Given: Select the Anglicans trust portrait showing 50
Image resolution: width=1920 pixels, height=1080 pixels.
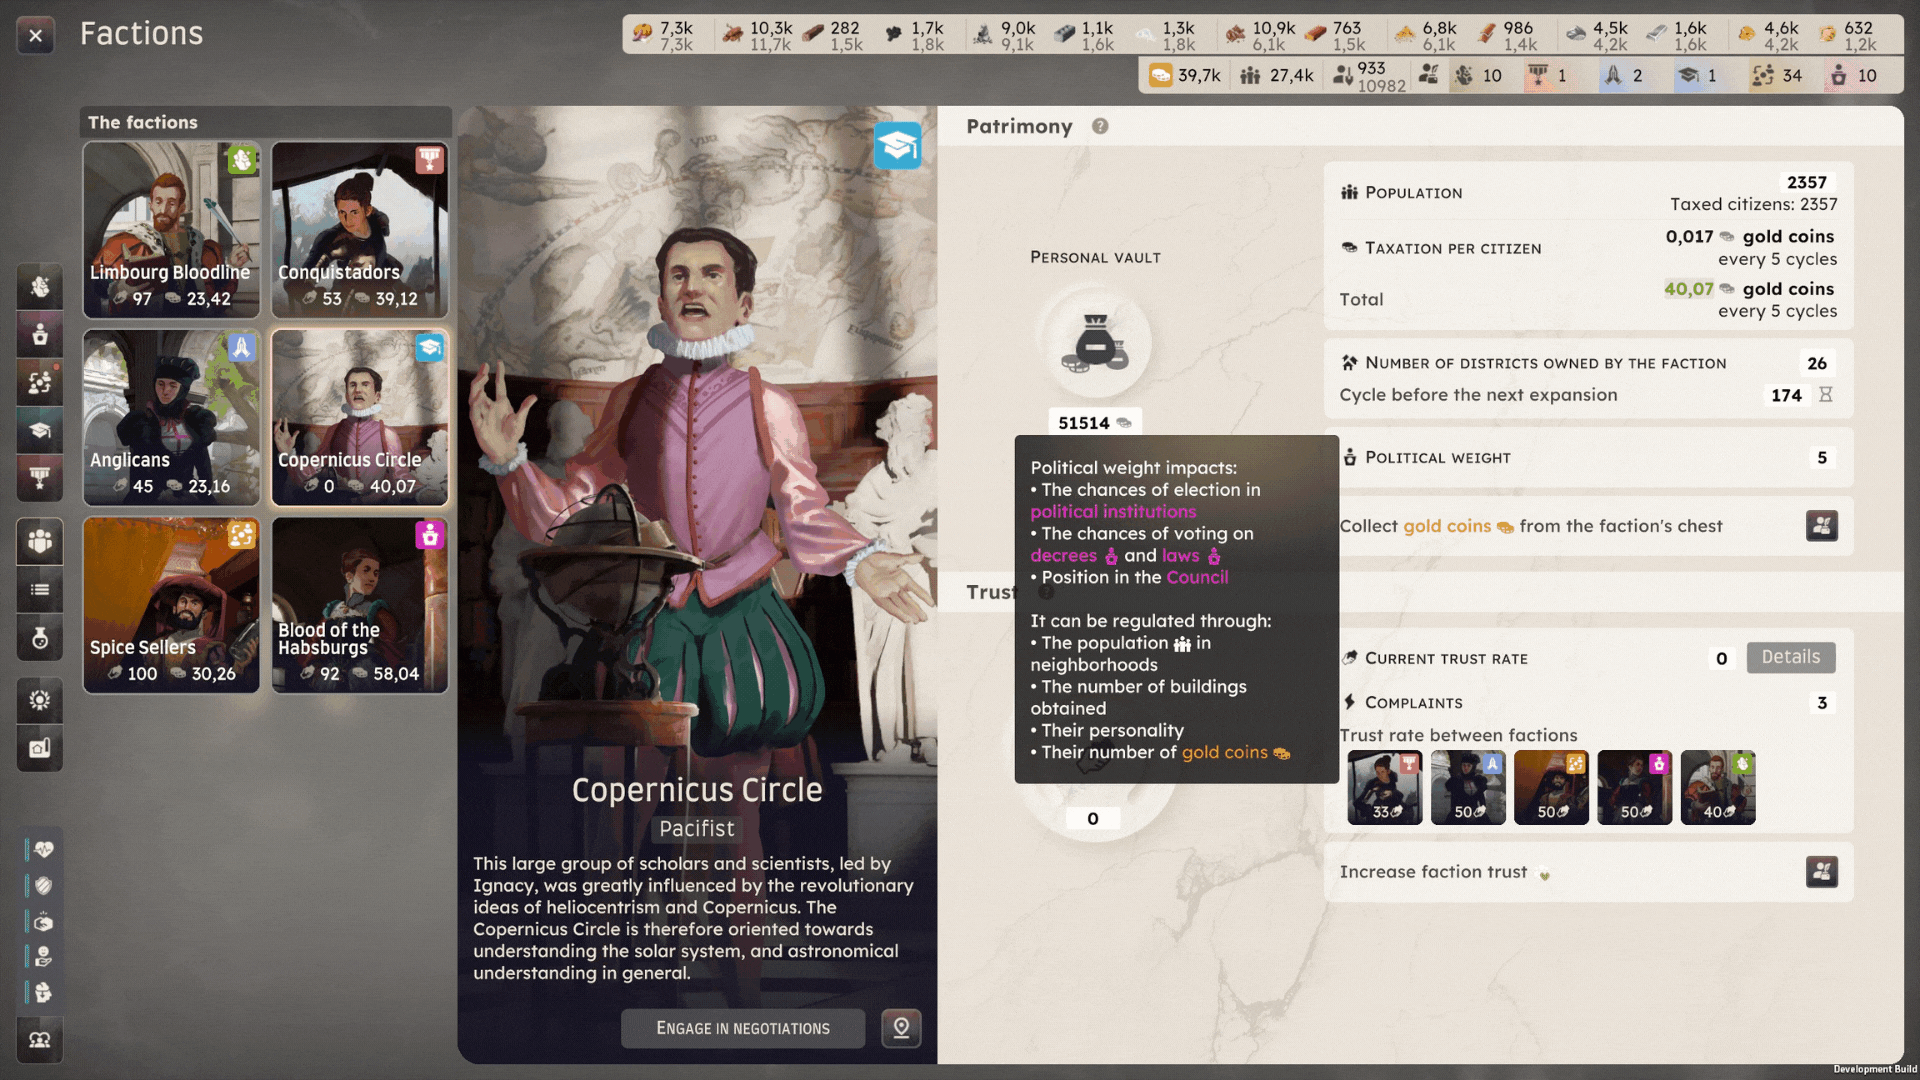Looking at the screenshot, I should tap(1467, 787).
